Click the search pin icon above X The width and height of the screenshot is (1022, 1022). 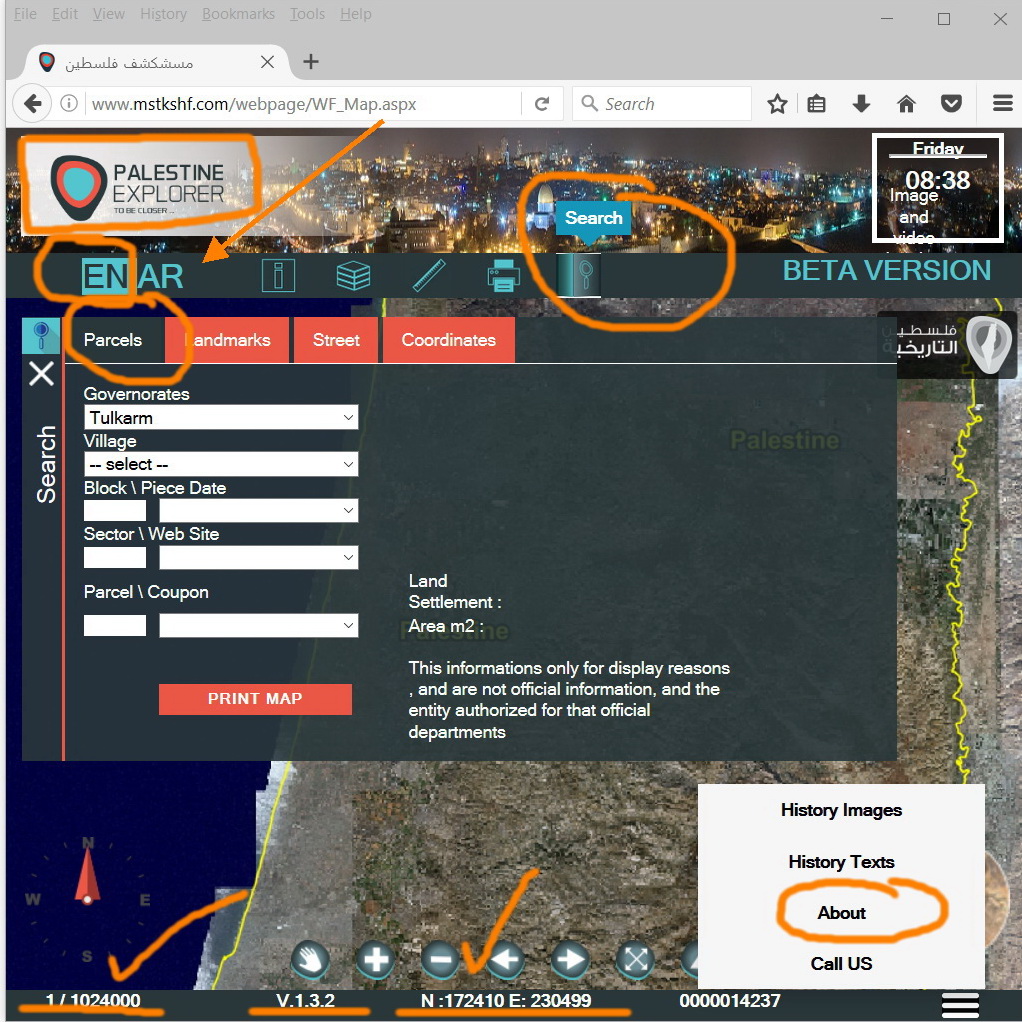coord(41,336)
